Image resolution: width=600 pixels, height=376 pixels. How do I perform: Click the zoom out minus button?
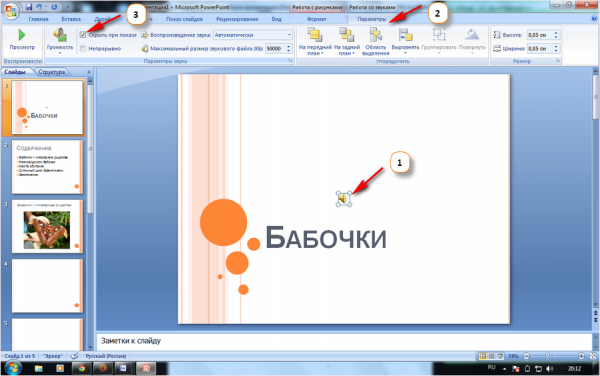[x=527, y=356]
